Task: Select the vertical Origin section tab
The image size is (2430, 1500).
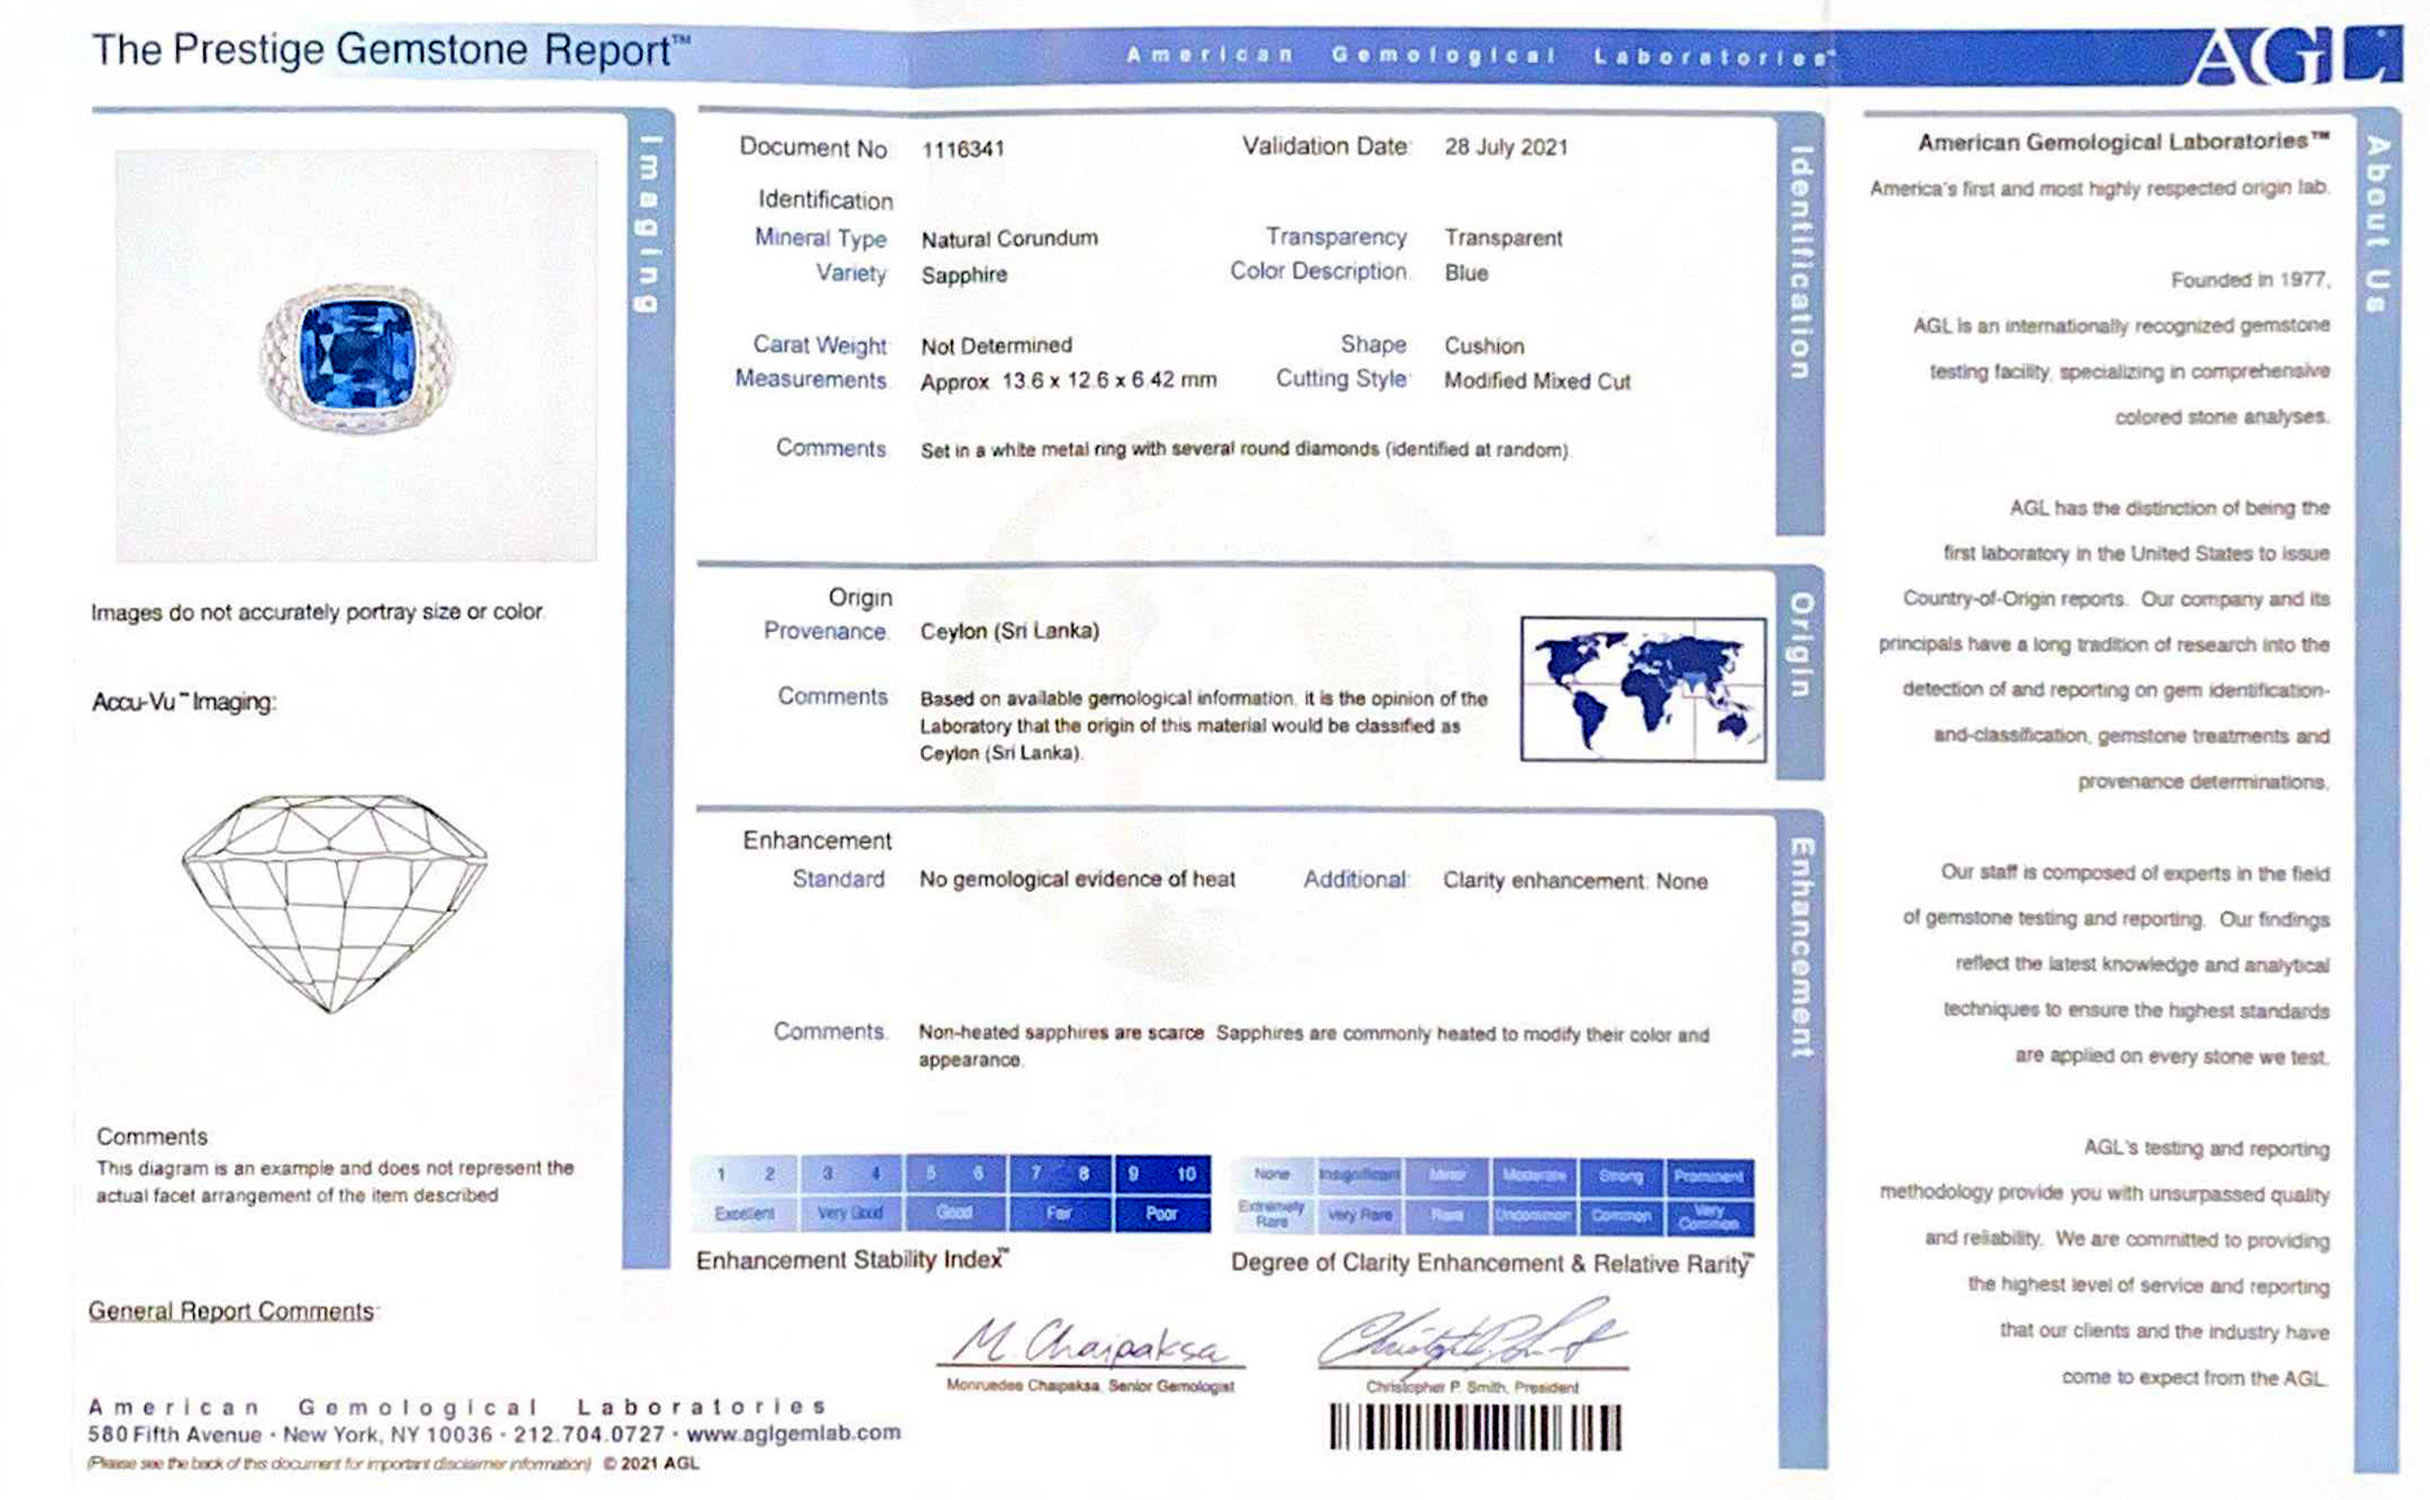Action: (1799, 645)
